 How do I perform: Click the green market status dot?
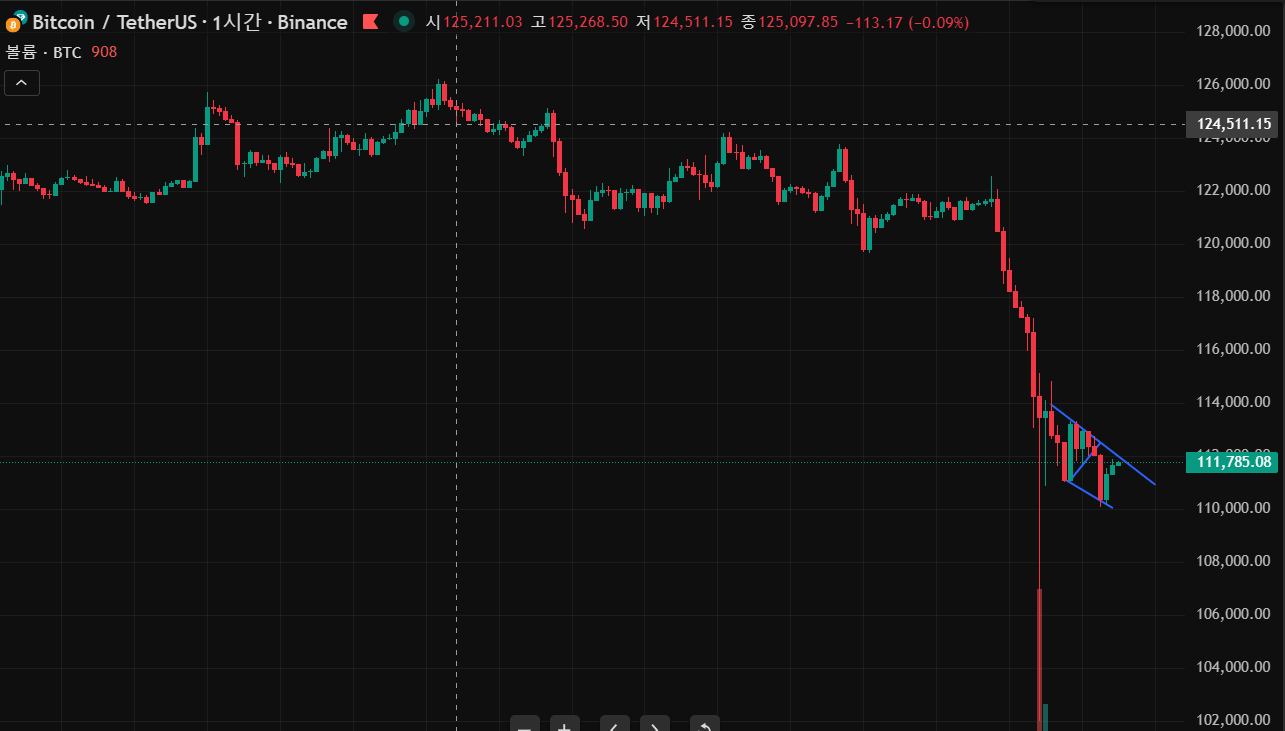click(x=403, y=22)
